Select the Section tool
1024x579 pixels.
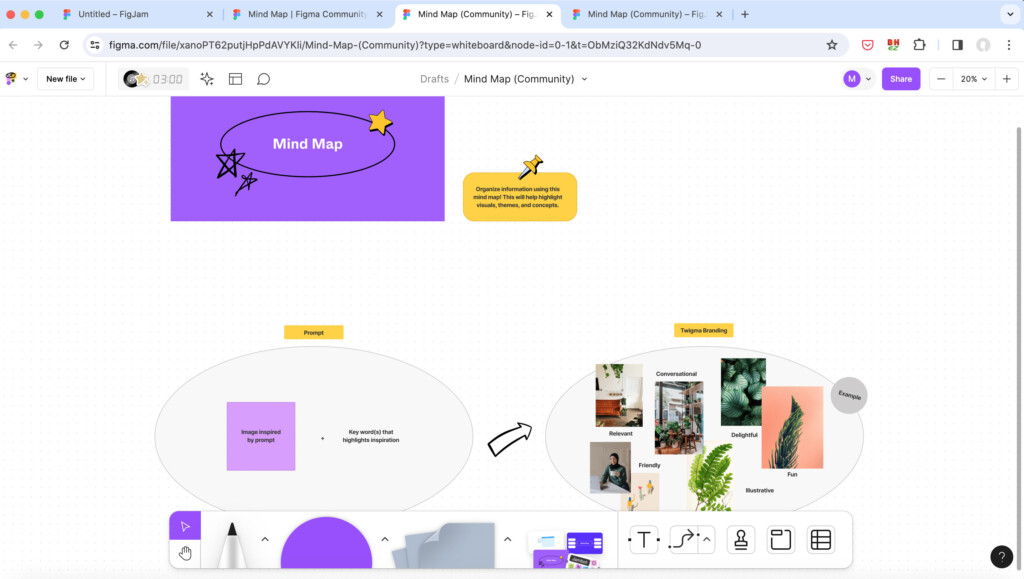[x=781, y=540]
